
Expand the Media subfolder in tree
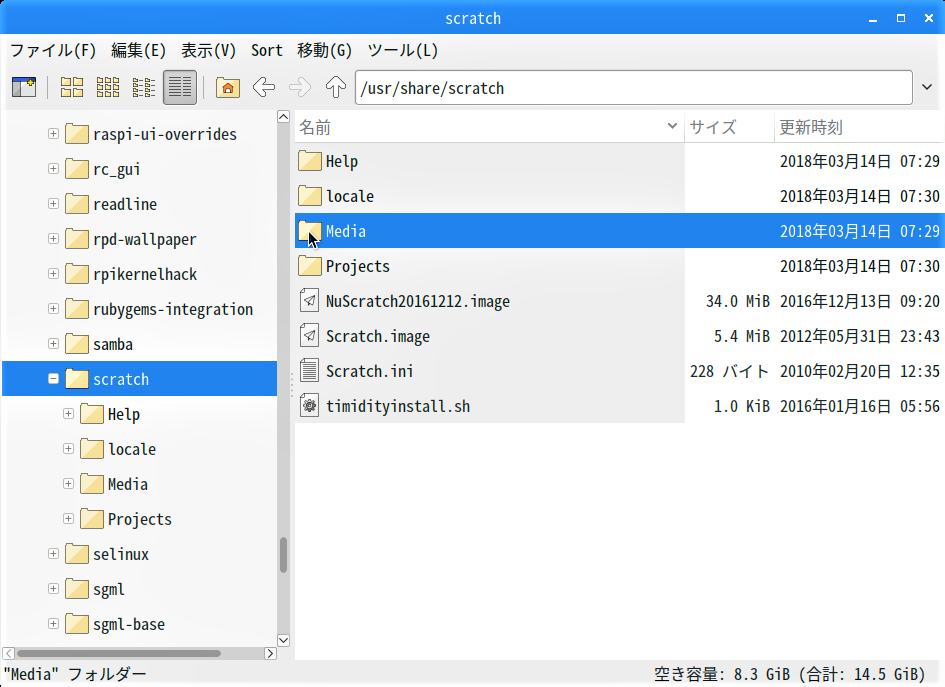pos(68,483)
